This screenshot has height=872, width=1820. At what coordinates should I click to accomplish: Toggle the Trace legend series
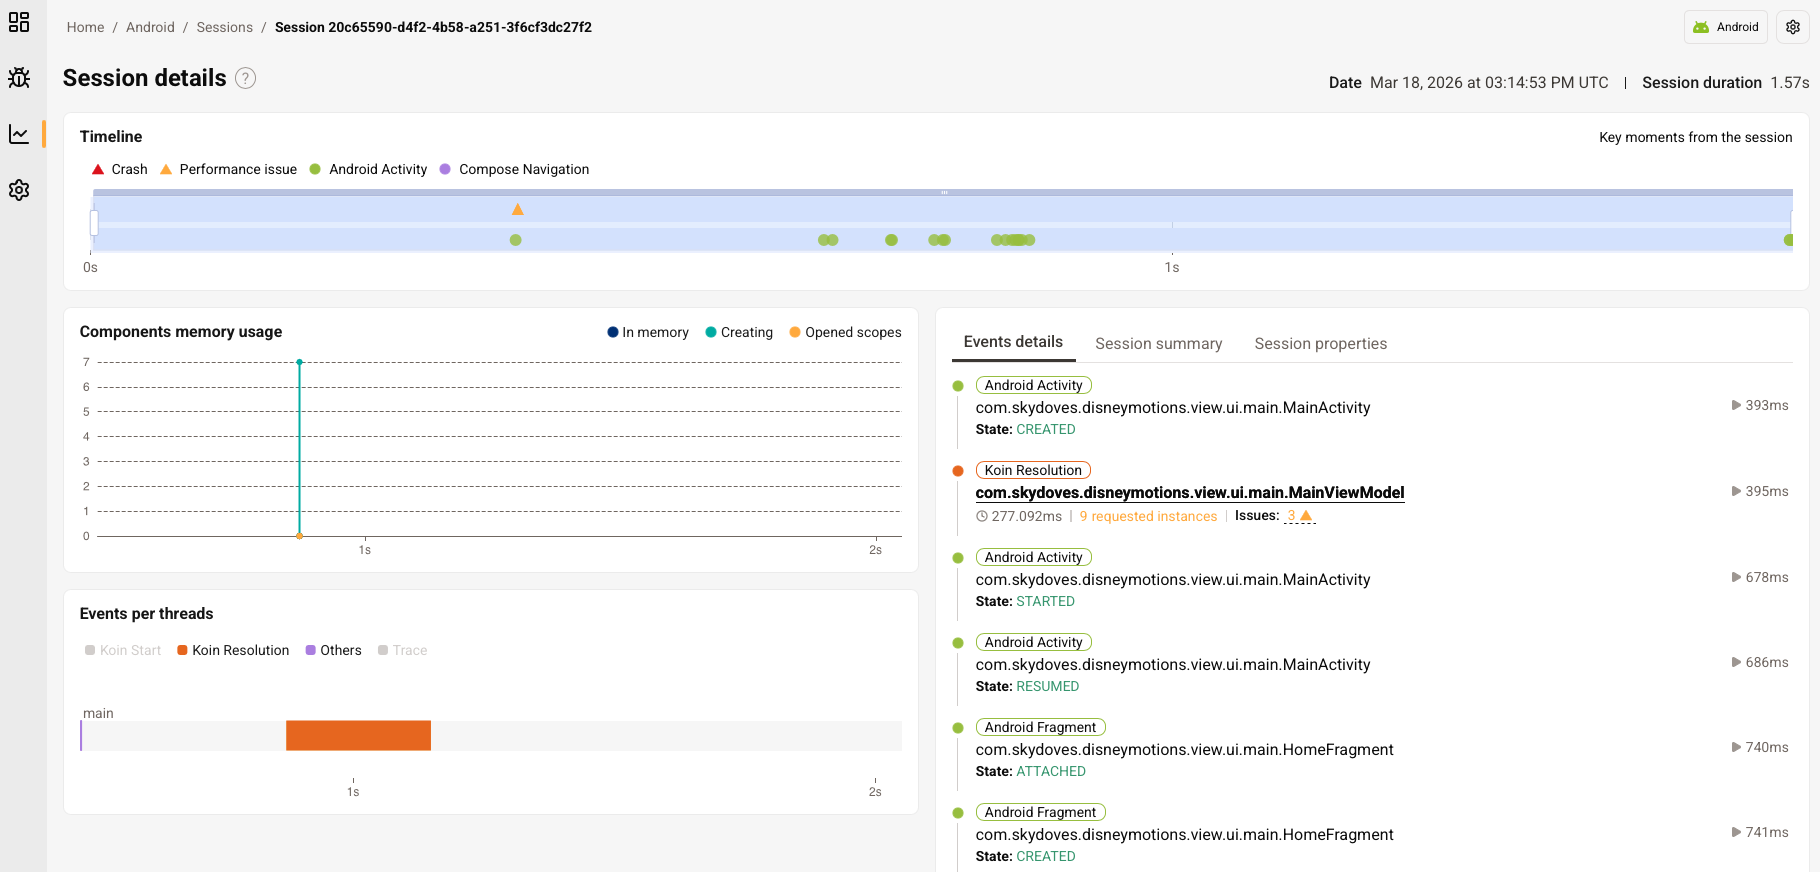click(x=402, y=650)
